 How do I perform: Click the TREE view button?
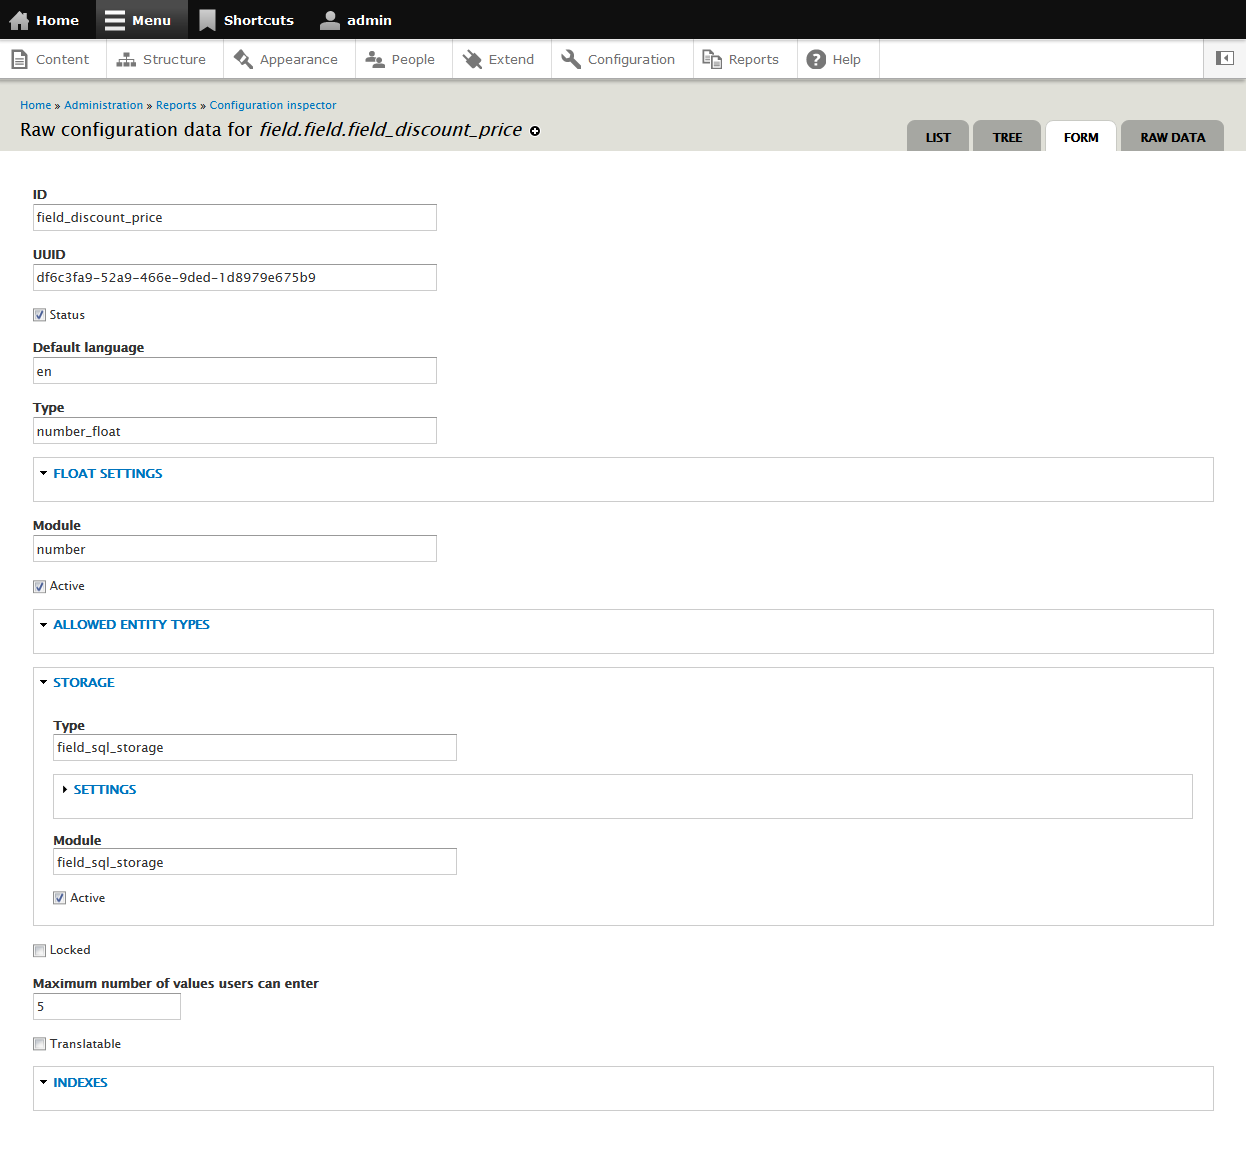pyautogui.click(x=1006, y=136)
